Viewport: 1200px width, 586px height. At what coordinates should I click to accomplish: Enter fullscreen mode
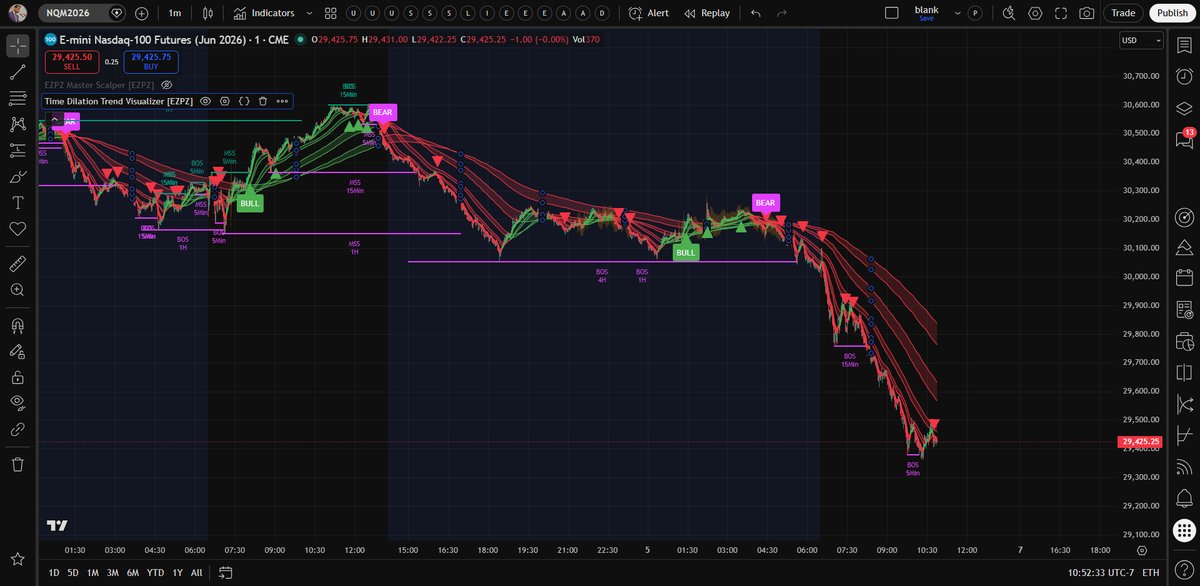coord(1061,13)
